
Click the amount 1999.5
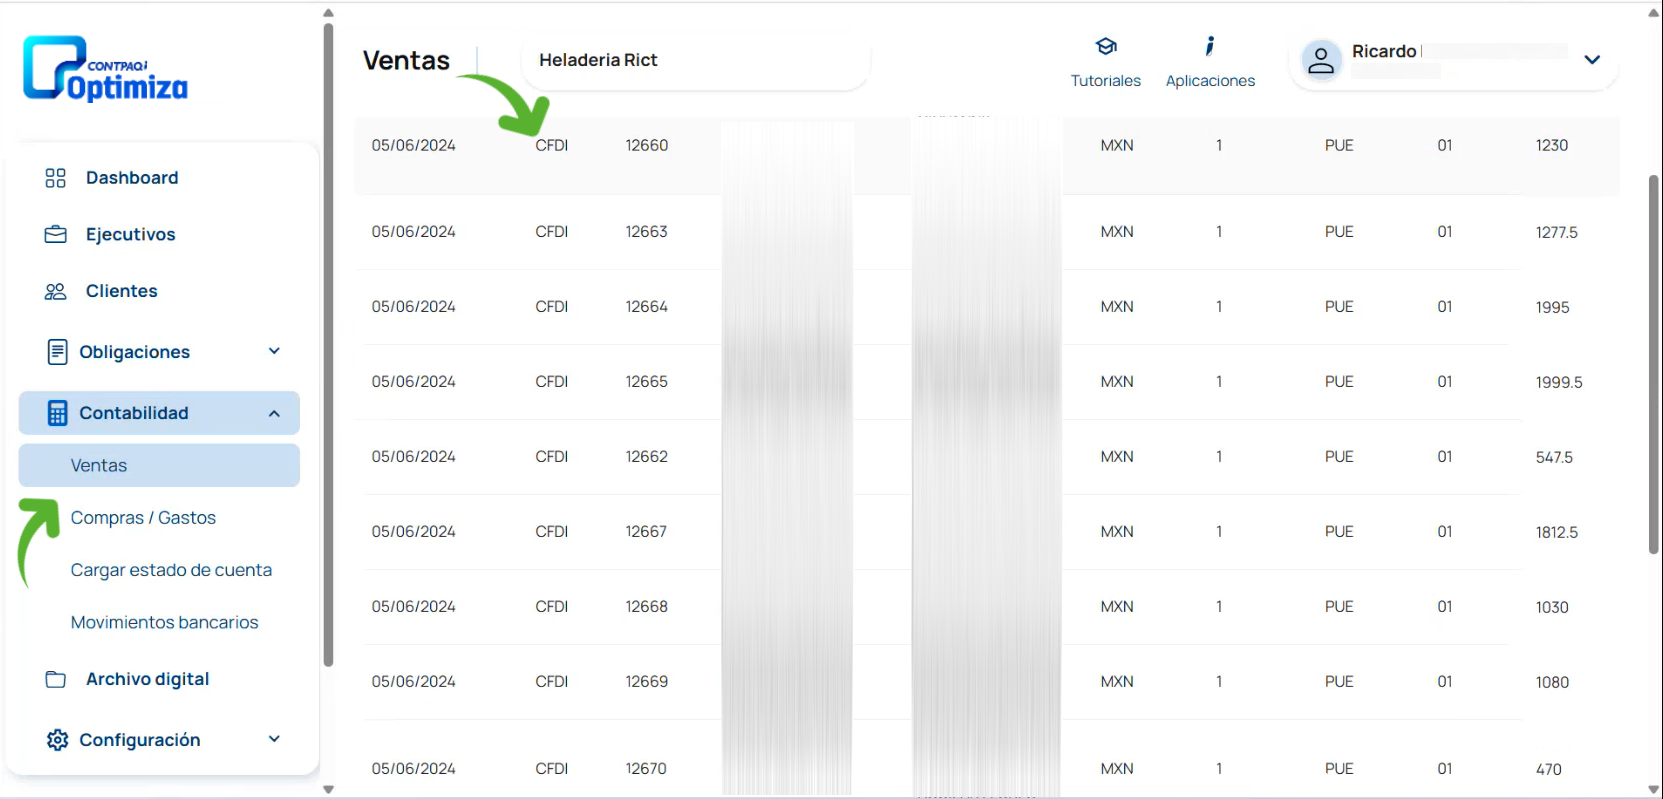1559,382
